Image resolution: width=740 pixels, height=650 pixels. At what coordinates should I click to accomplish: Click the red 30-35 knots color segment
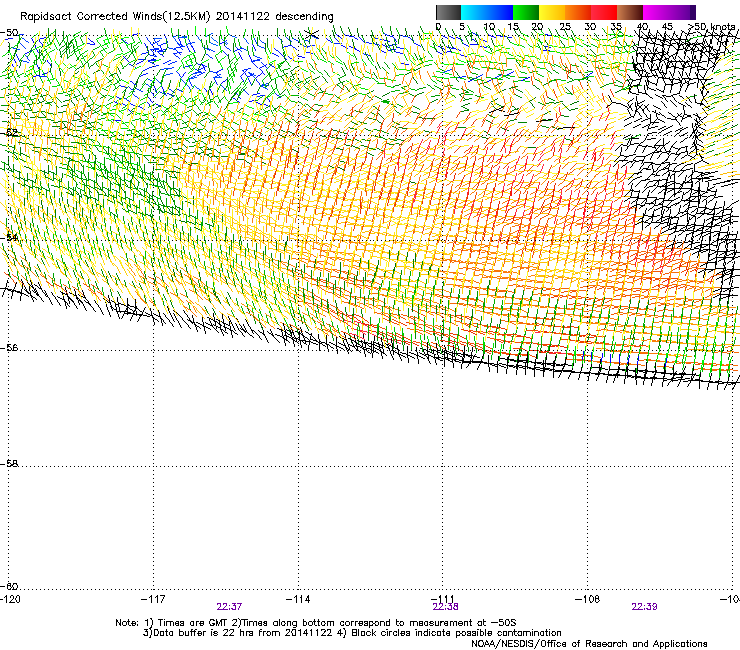(x=604, y=12)
